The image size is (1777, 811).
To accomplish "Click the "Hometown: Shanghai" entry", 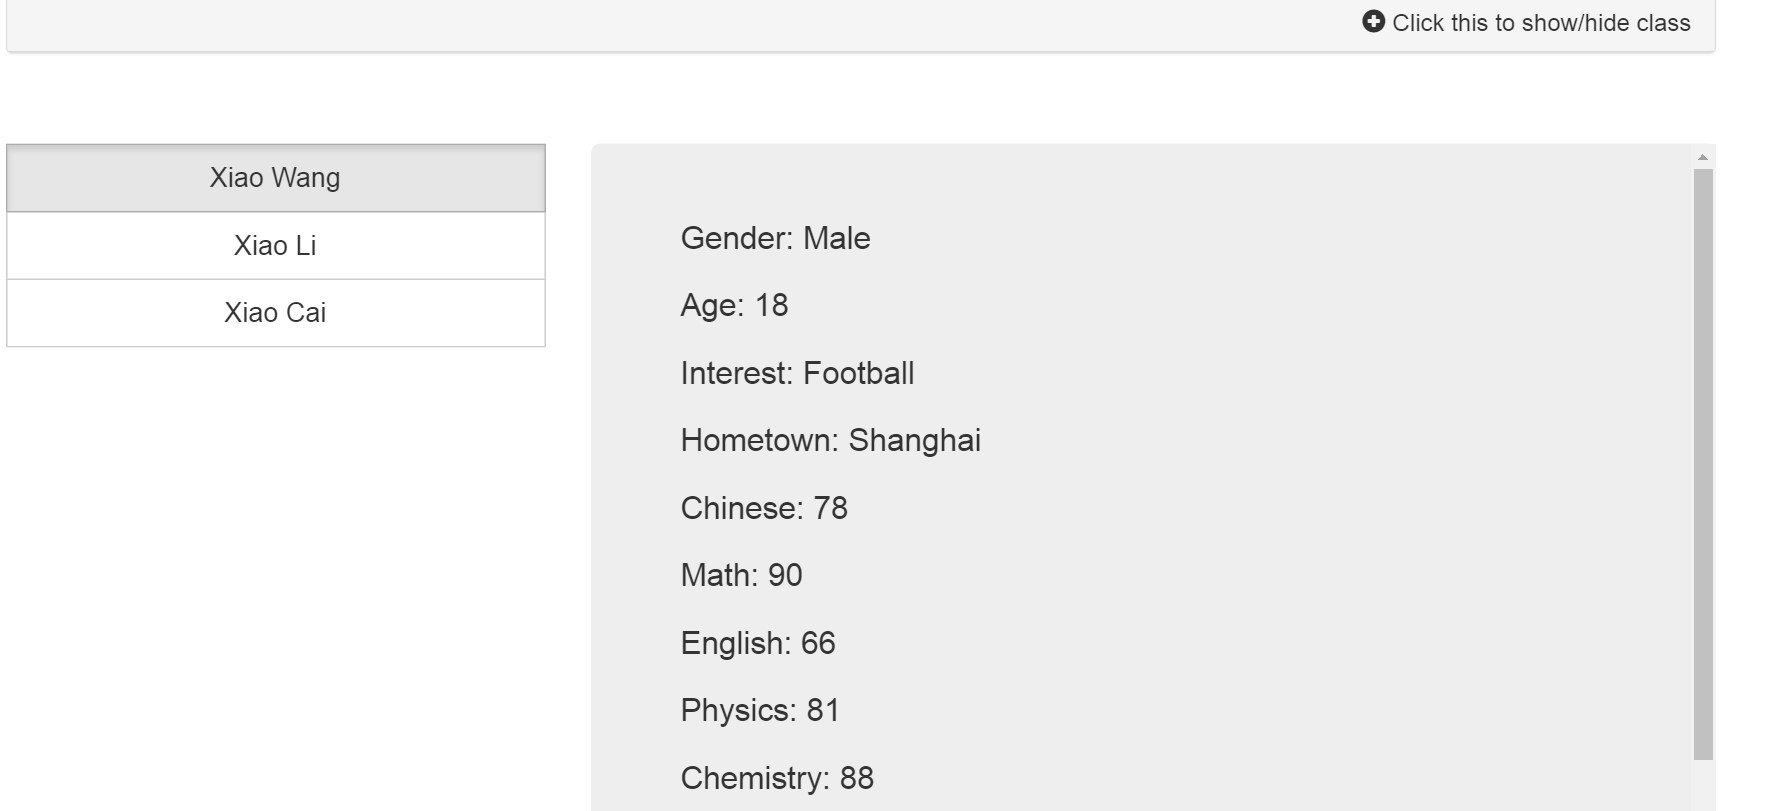I will click(830, 440).
